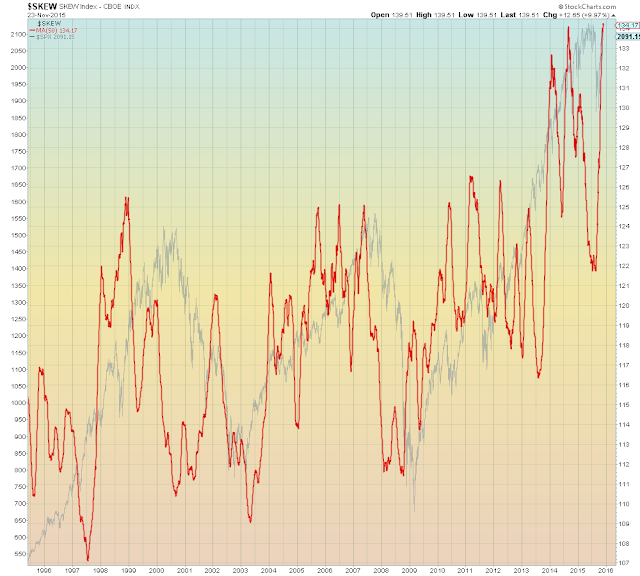Click the Low value 139.51

[487, 15]
